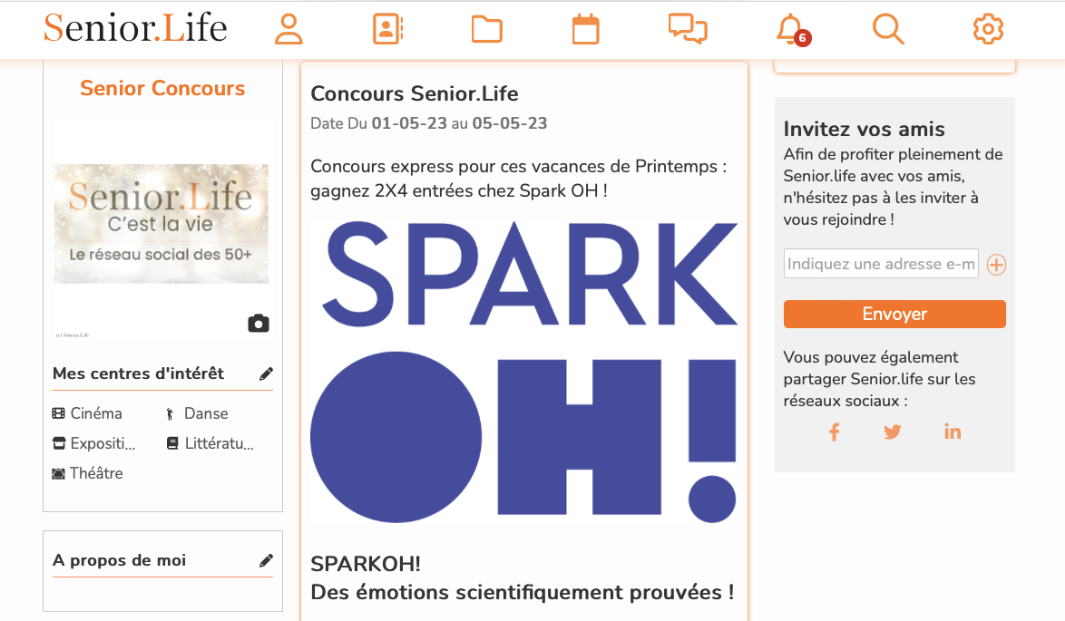The width and height of the screenshot is (1065, 621).
Task: Open the Spark OH contest image
Action: (524, 372)
